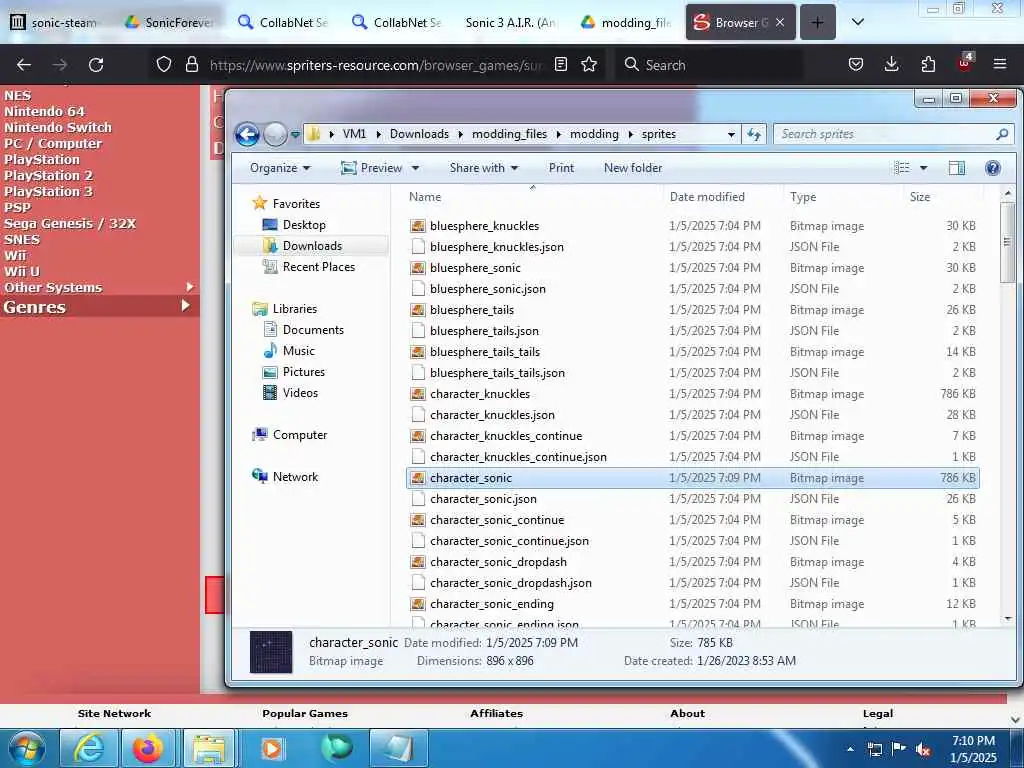Open Nintendo Switch category link
This screenshot has height=768, width=1024.
click(57, 127)
